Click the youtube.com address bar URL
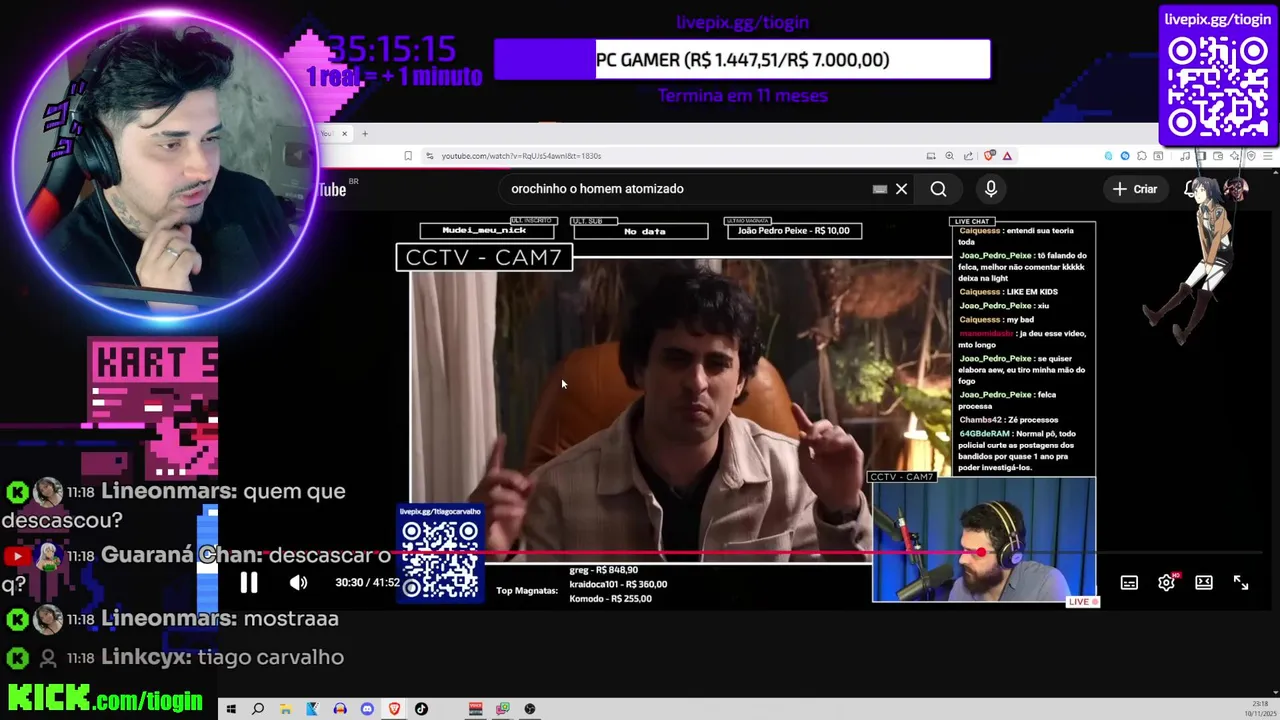Screen dimensions: 1280x720 [x=521, y=156]
